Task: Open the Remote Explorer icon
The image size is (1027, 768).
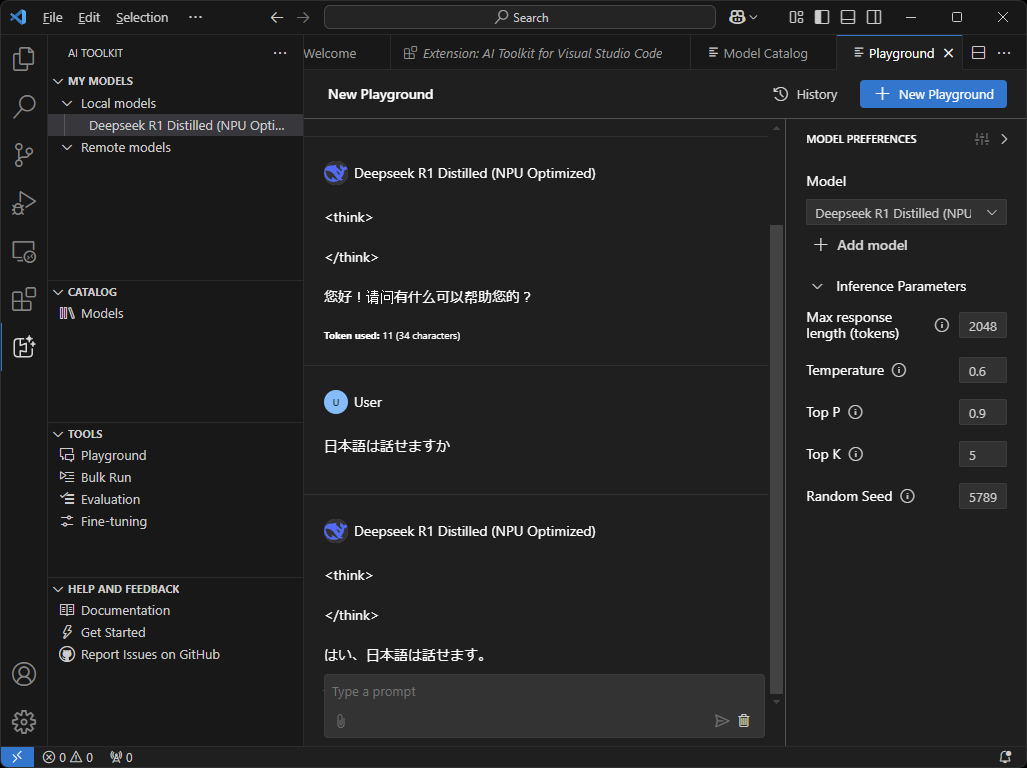Action: click(x=24, y=251)
